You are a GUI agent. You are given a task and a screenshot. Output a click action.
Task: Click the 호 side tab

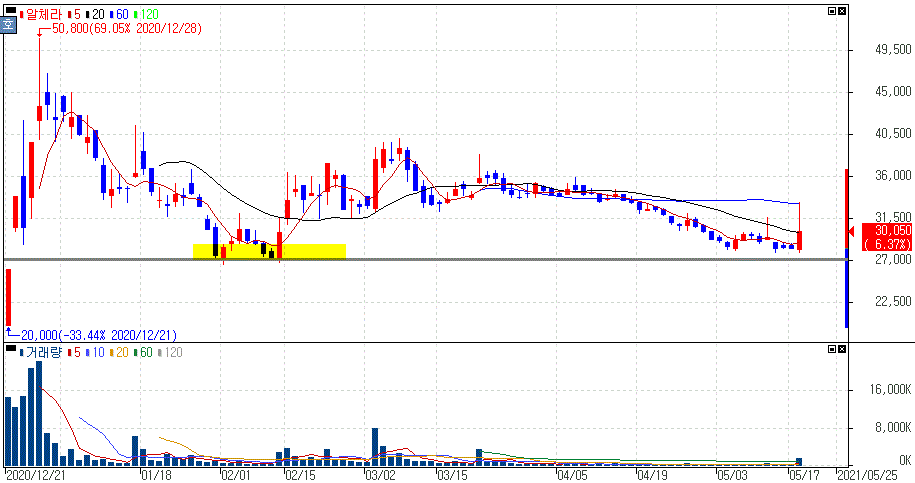point(8,24)
